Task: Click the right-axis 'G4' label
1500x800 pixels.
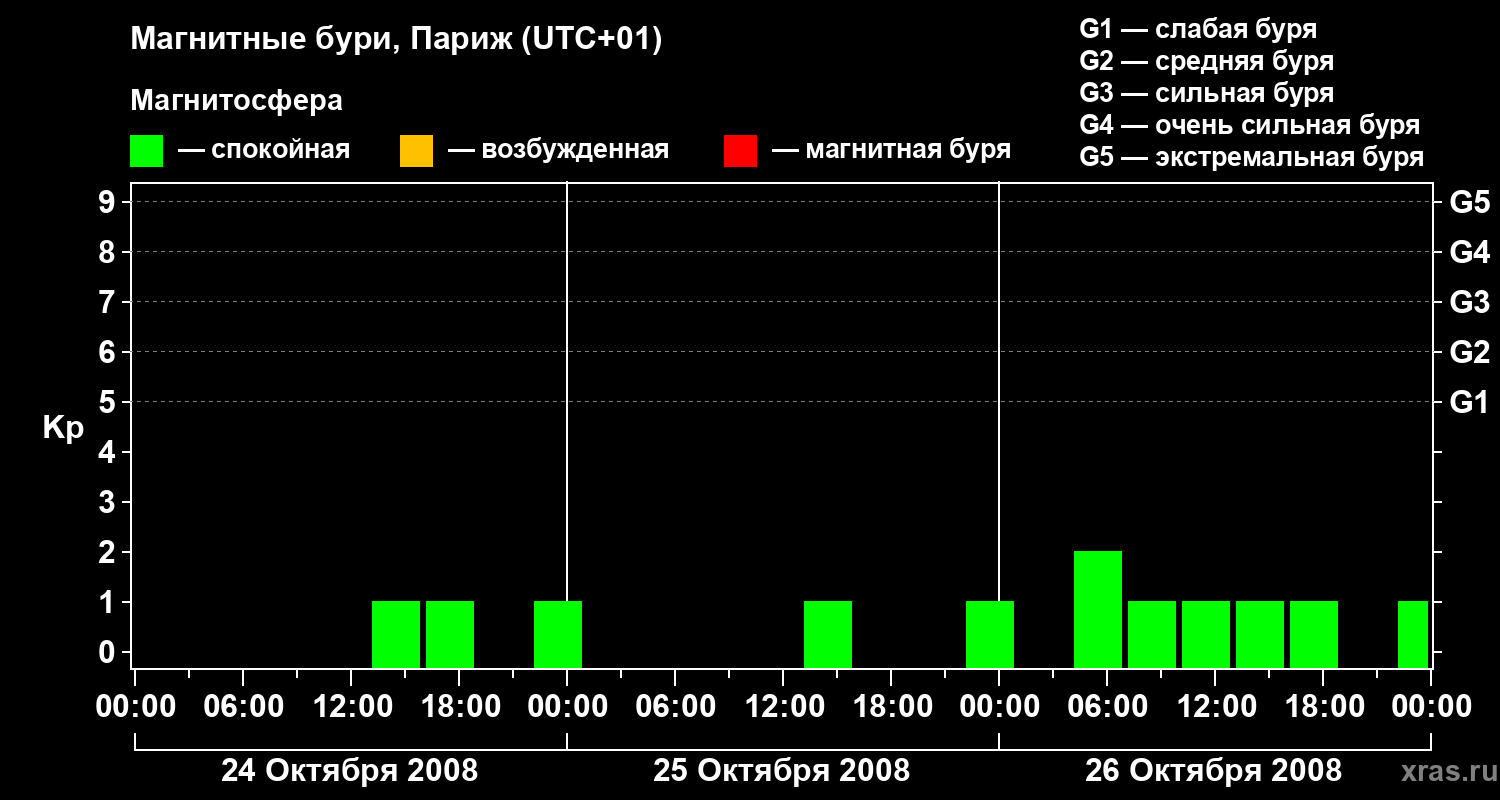Action: click(1469, 253)
